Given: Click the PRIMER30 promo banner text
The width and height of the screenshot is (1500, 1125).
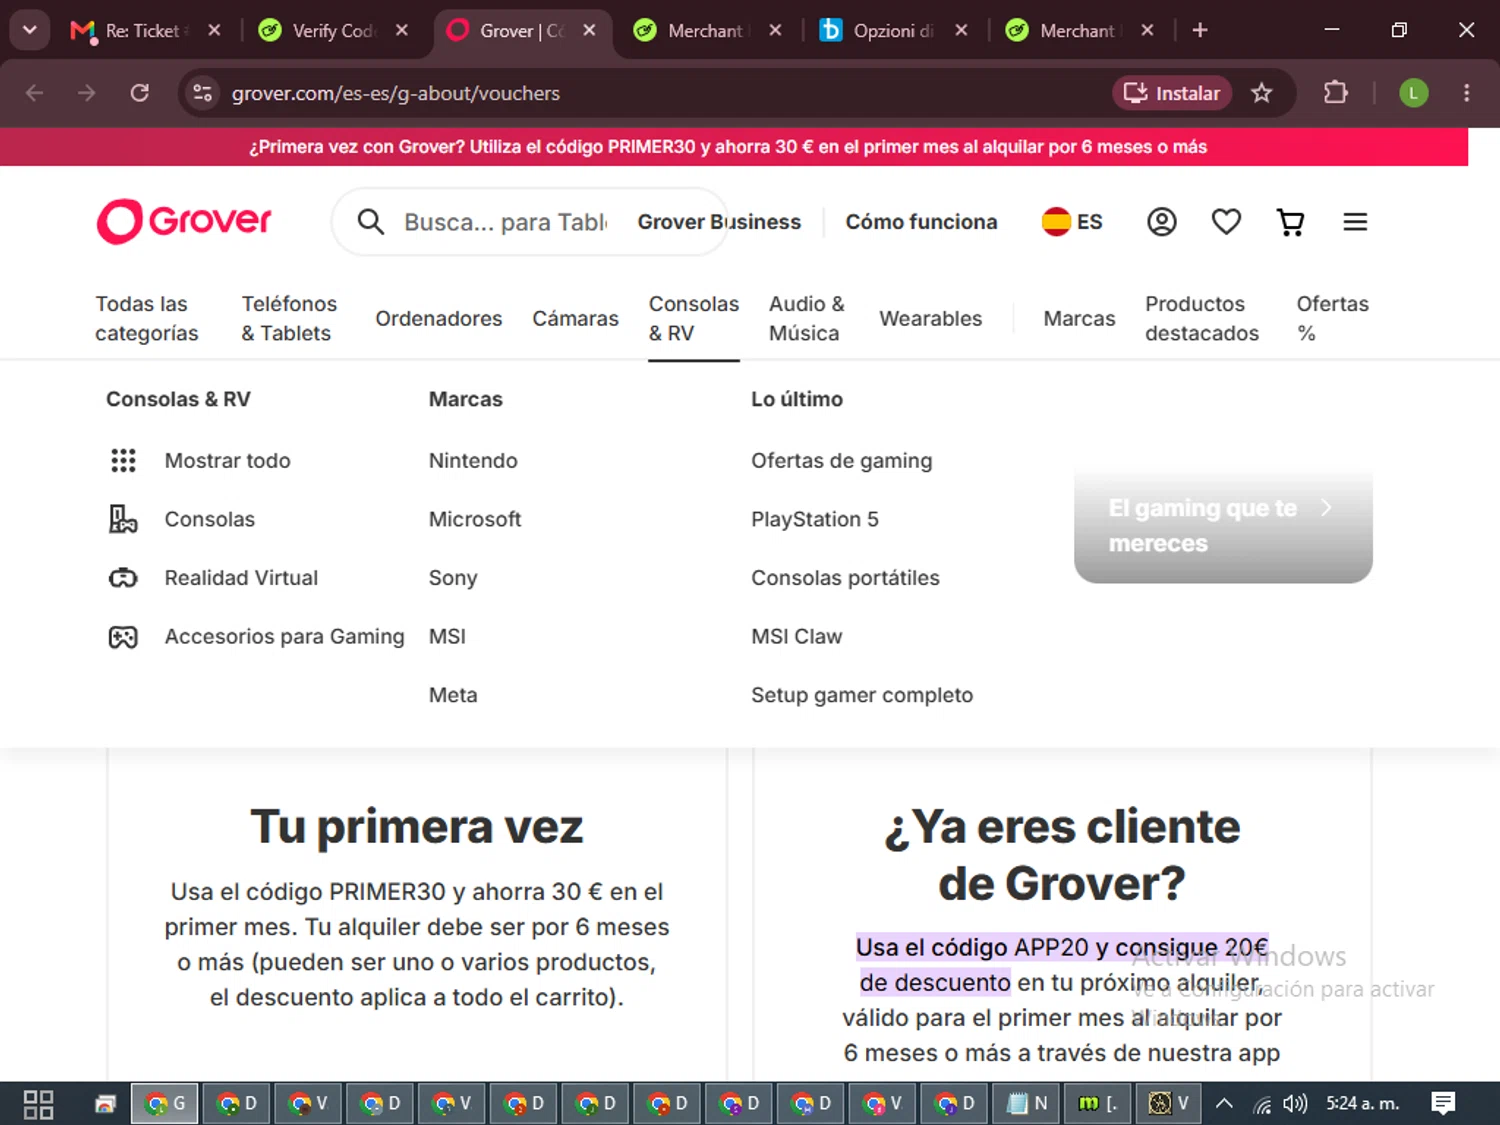Looking at the screenshot, I should coord(728,147).
